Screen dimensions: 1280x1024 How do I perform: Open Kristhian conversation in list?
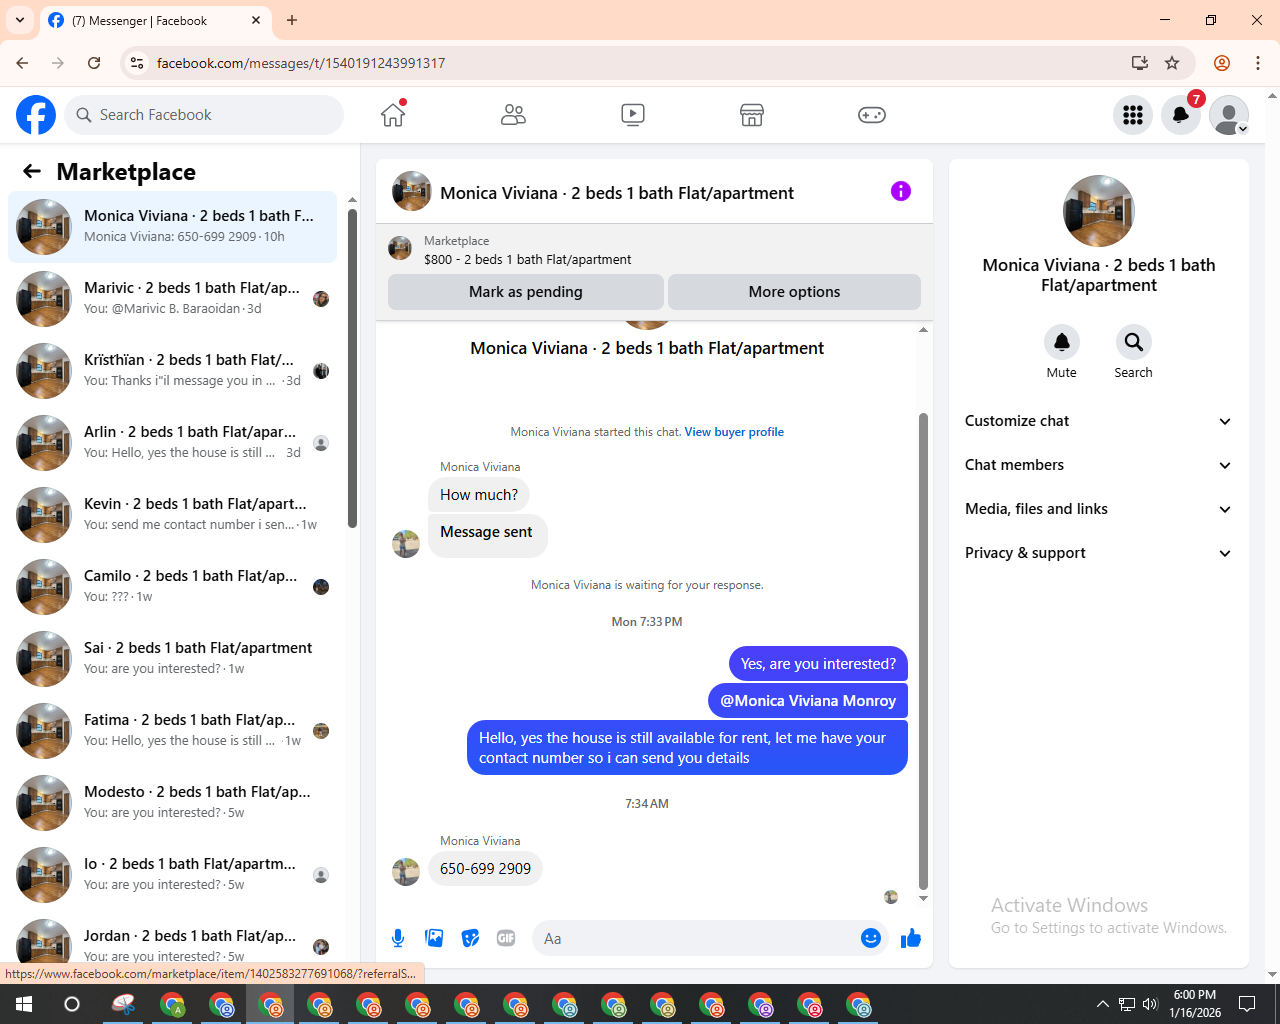pyautogui.click(x=173, y=371)
